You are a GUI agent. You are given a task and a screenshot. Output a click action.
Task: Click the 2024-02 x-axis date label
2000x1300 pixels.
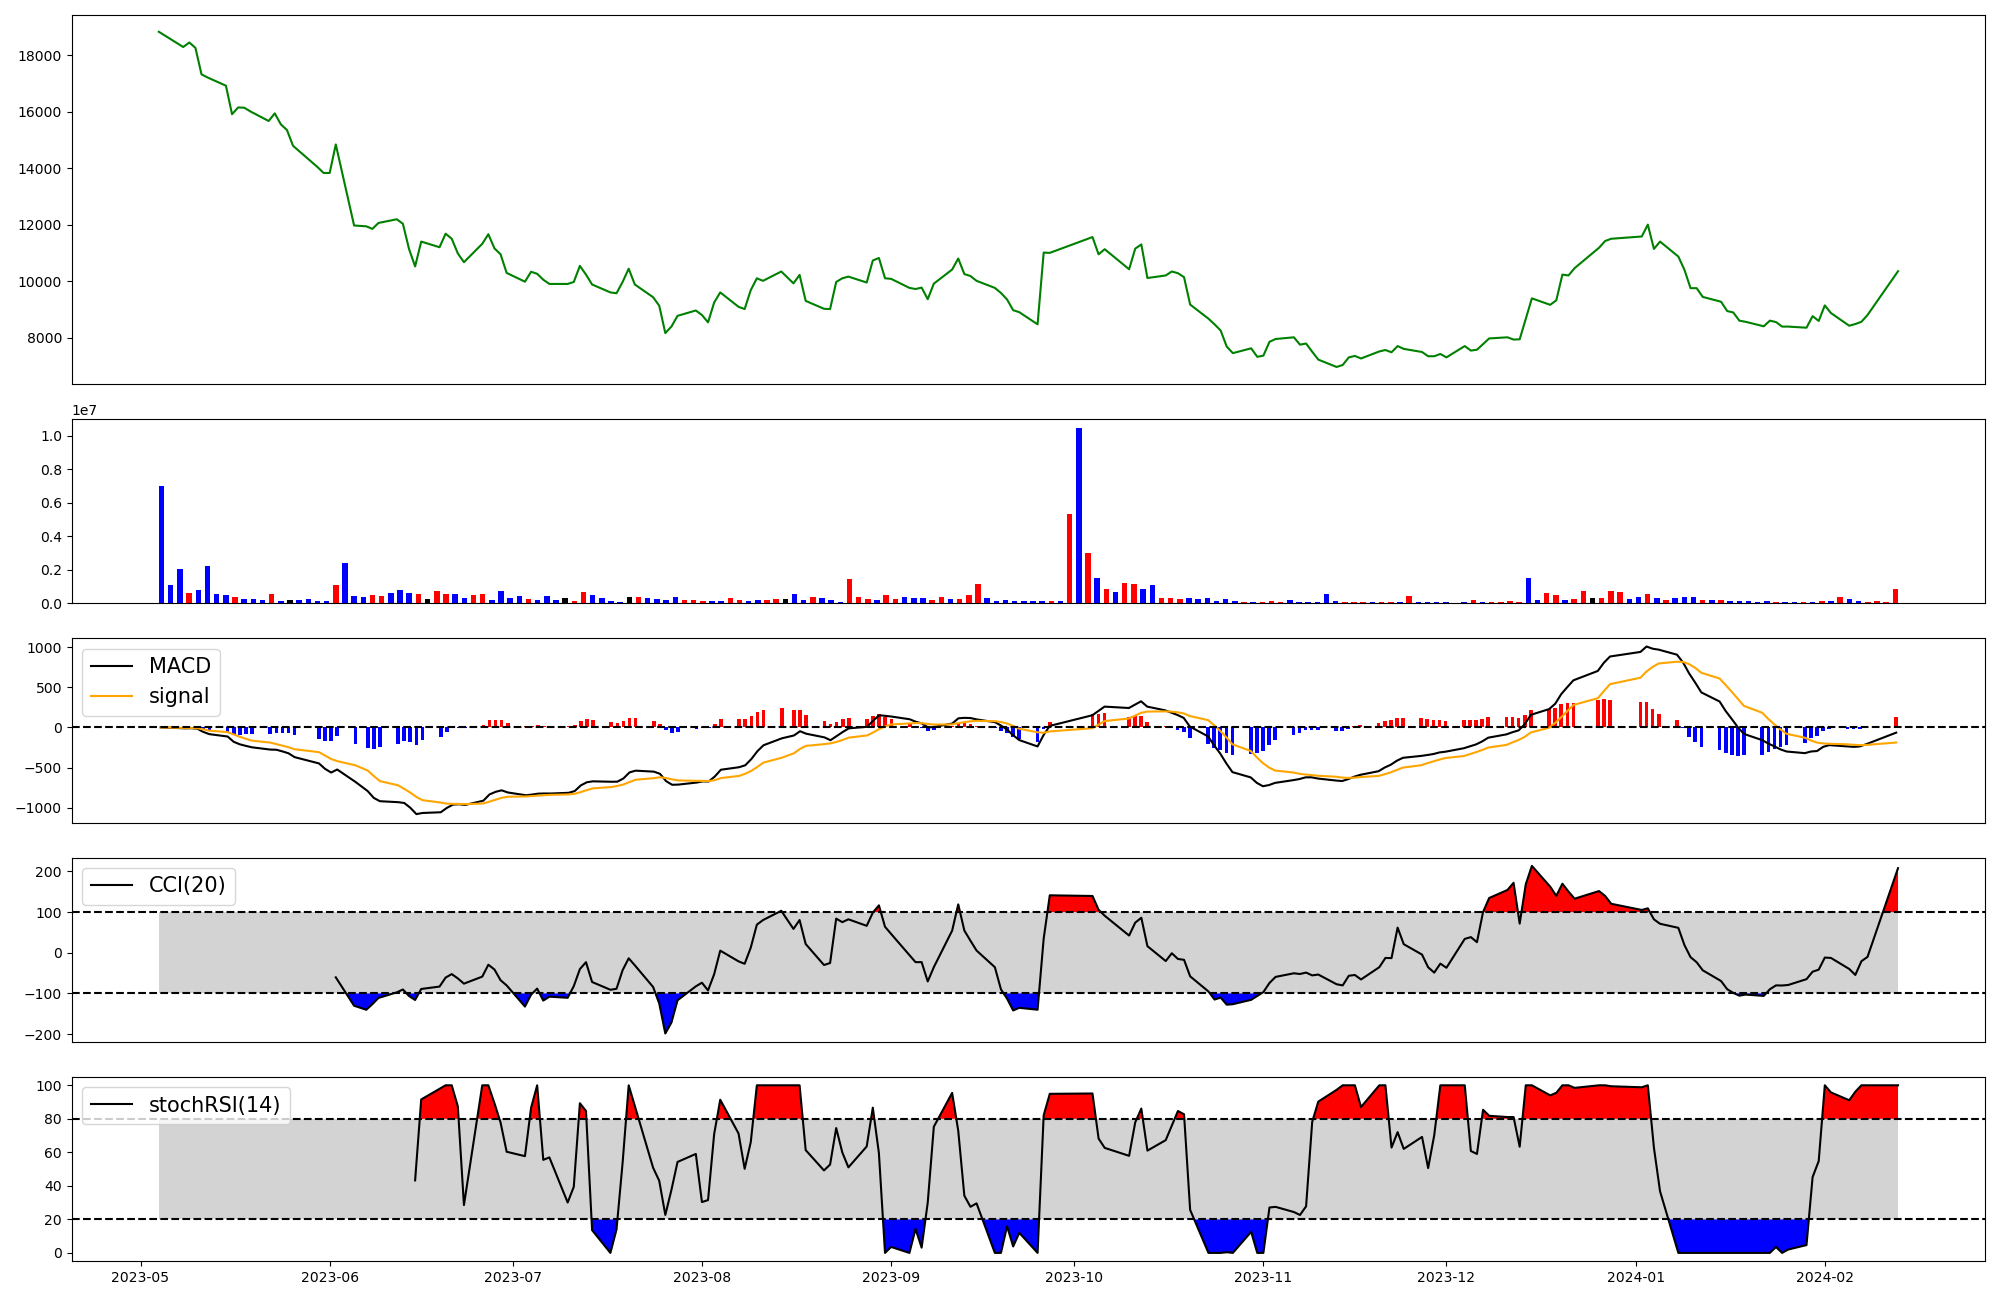click(1825, 1277)
